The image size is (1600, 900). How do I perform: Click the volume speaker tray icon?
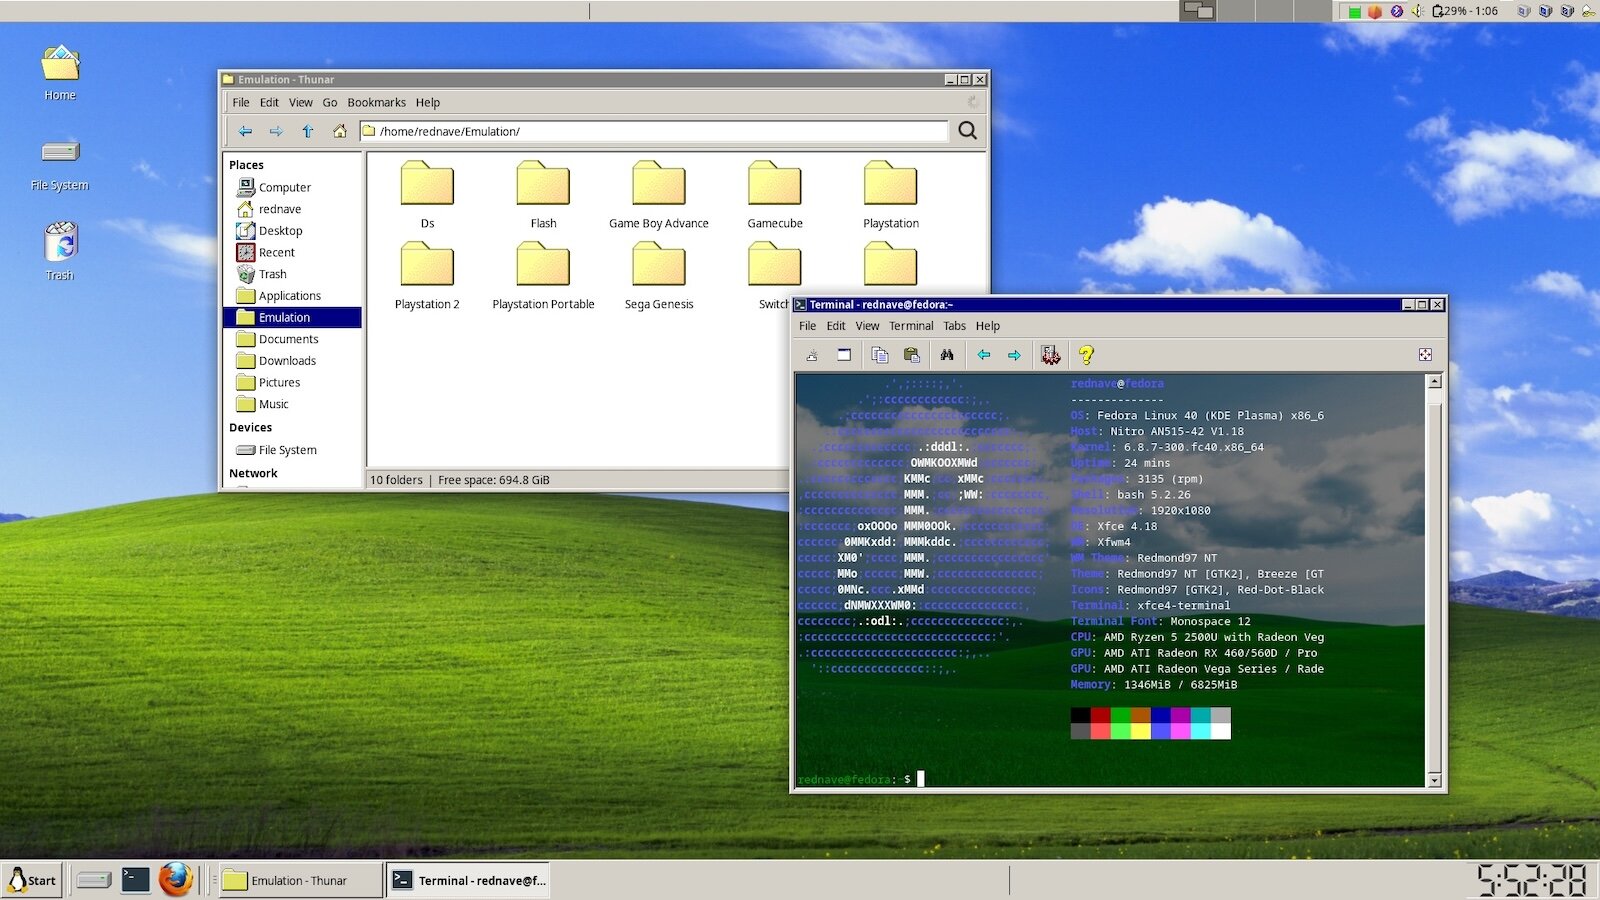pos(1418,11)
